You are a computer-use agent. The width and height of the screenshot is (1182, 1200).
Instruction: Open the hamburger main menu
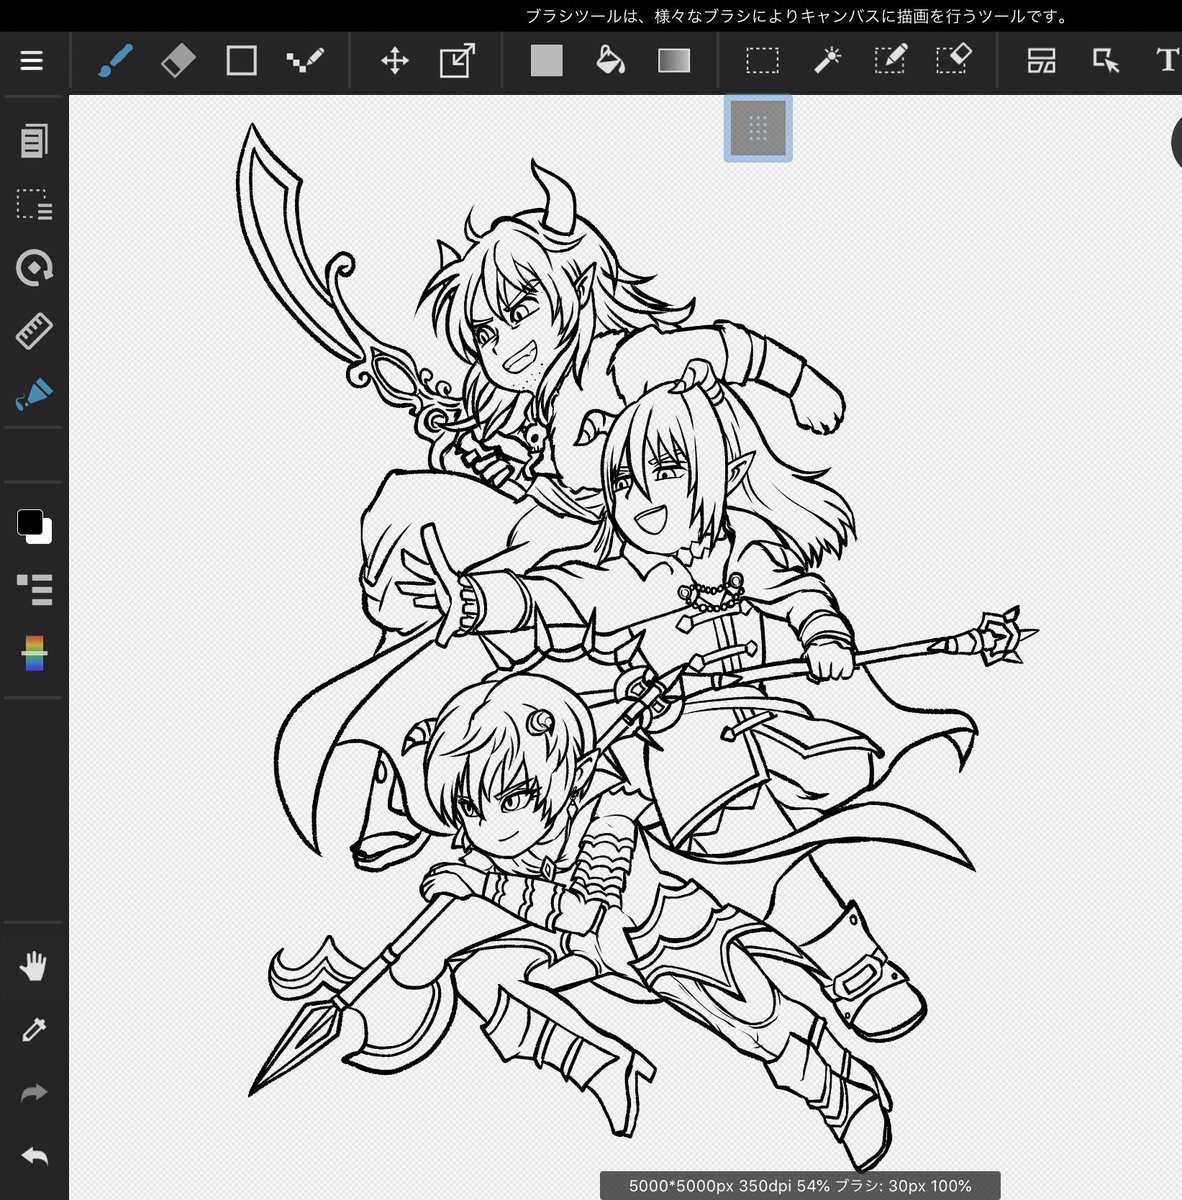(32, 61)
